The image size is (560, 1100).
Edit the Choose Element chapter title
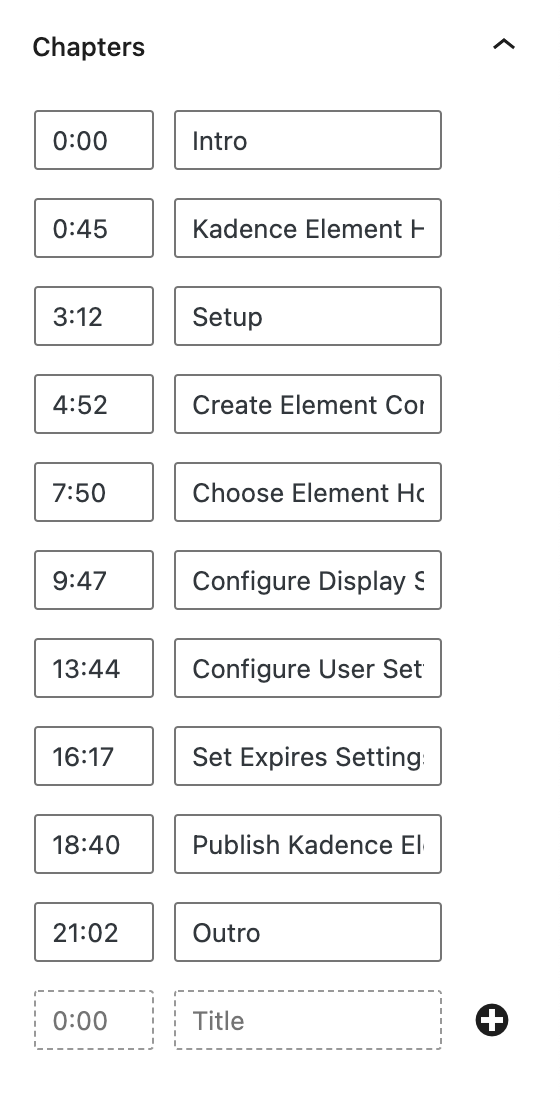click(308, 492)
